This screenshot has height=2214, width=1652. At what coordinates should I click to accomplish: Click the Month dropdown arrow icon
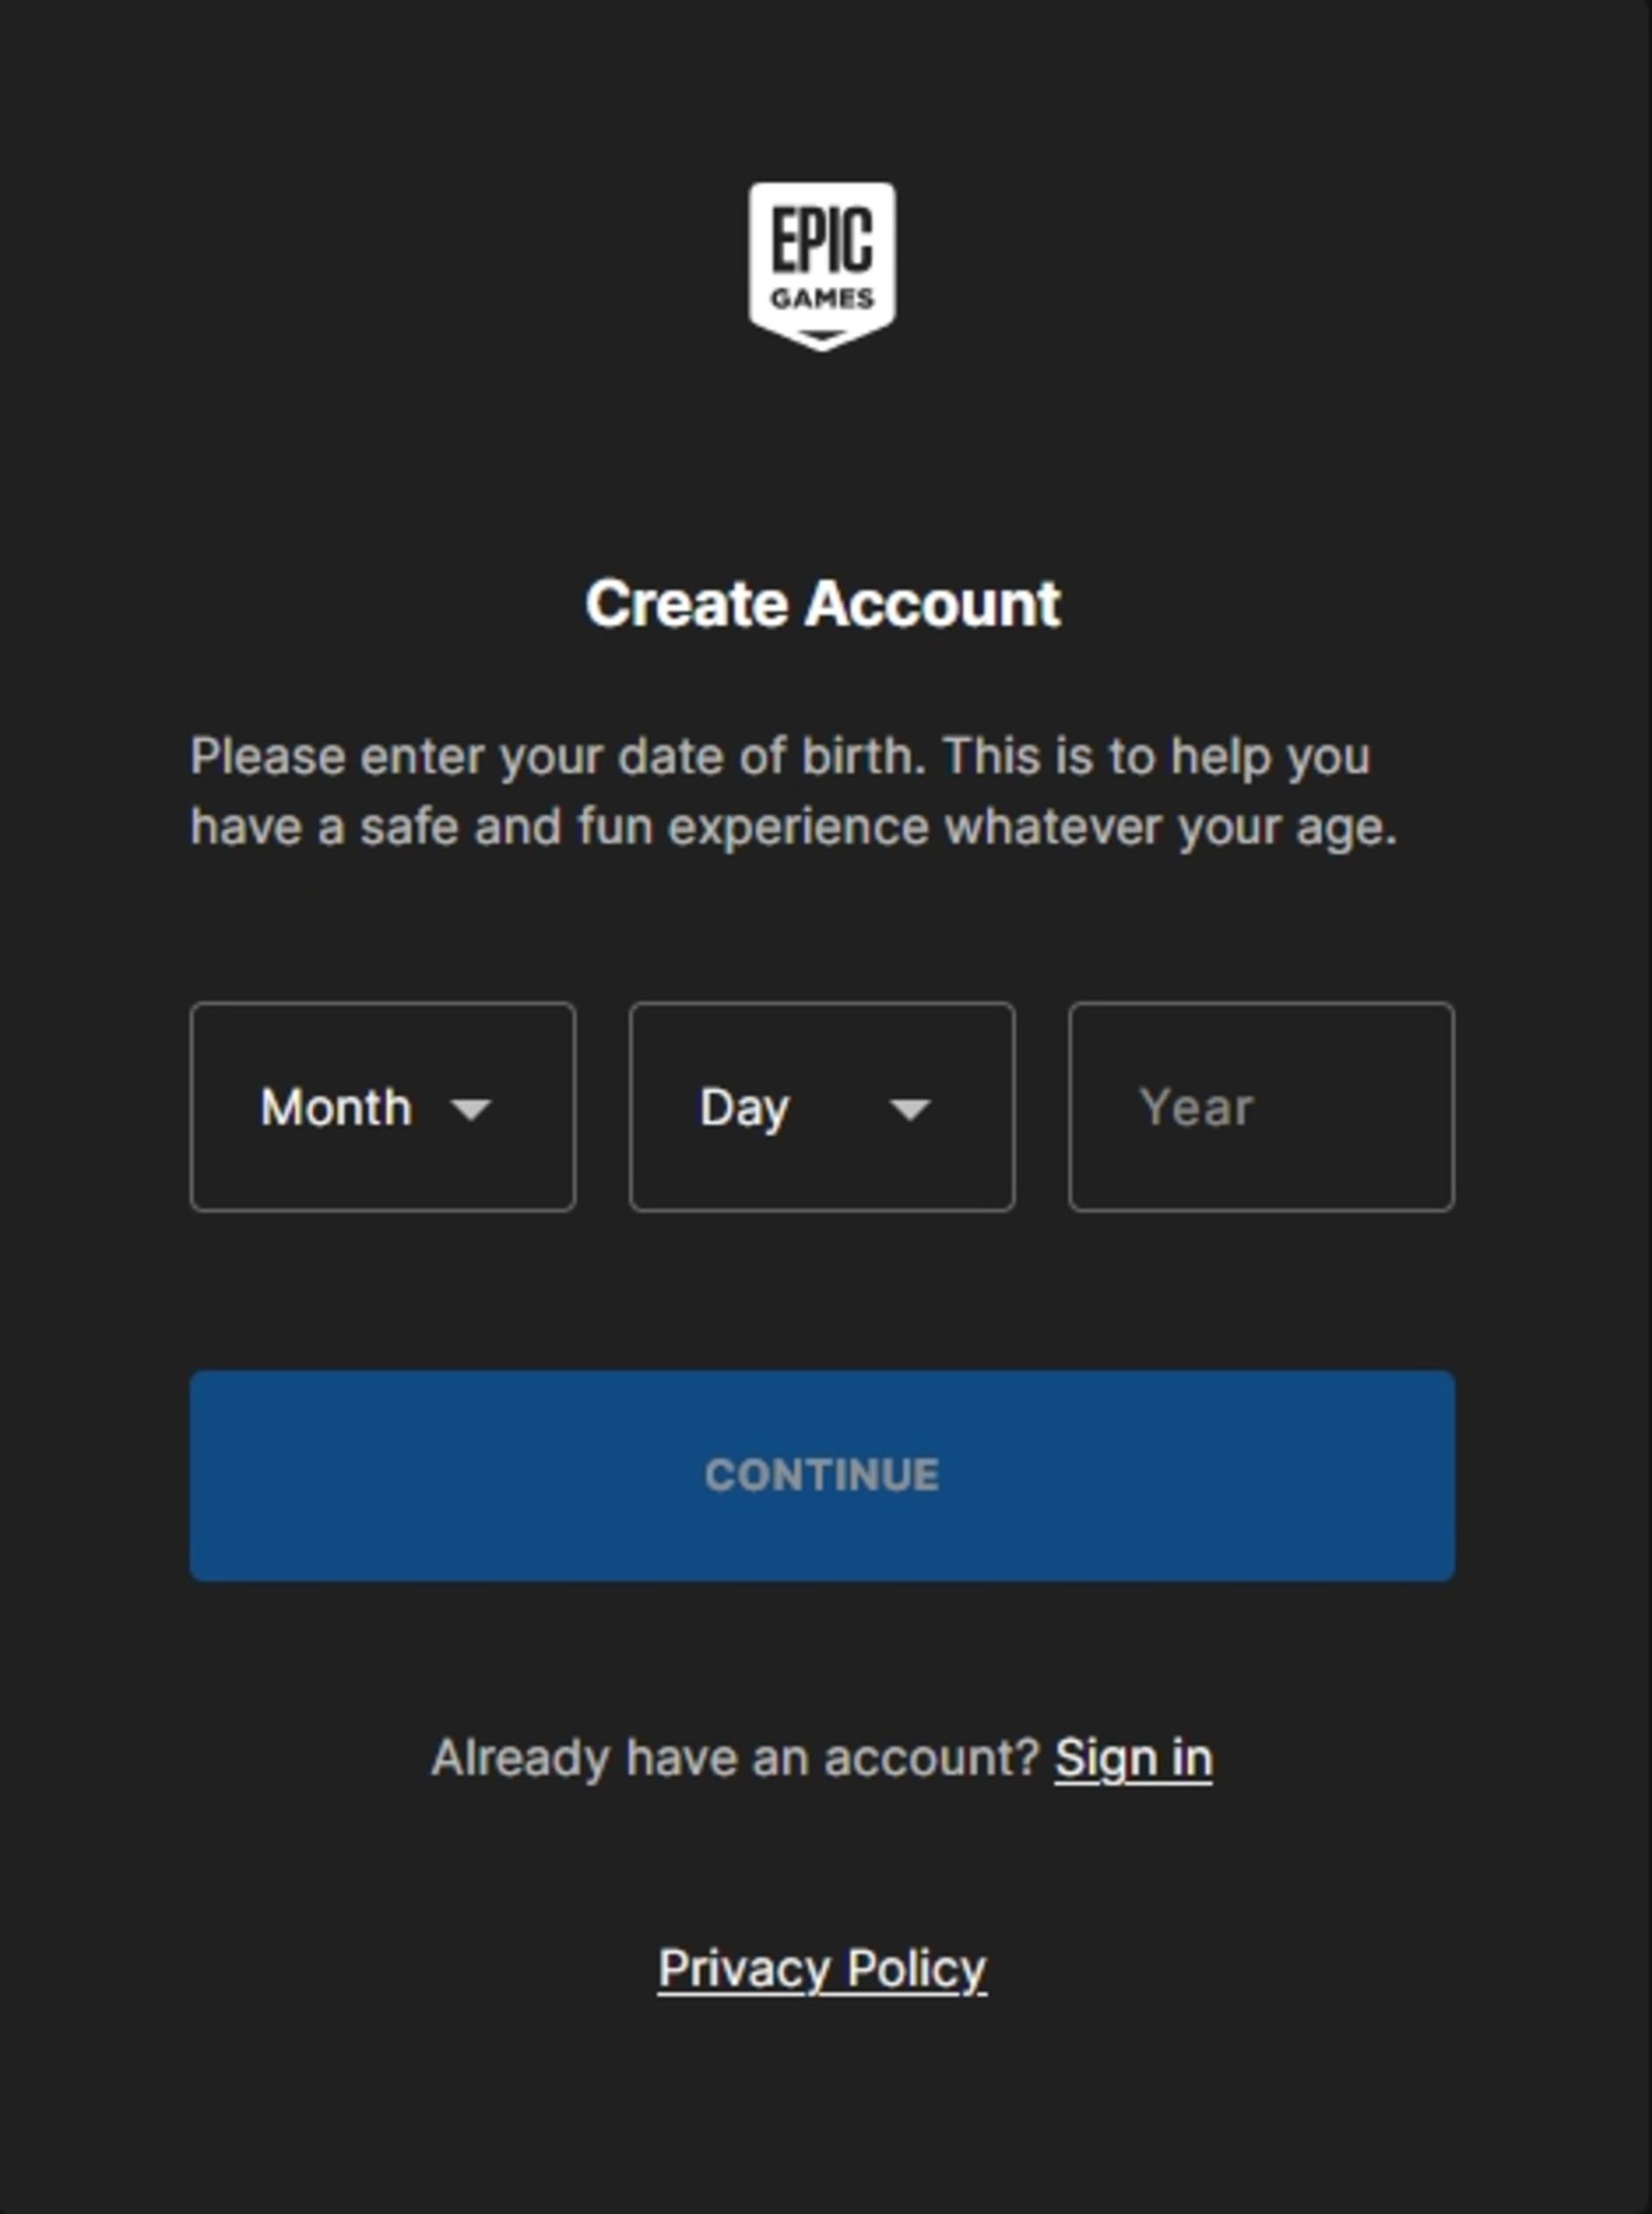point(470,1108)
